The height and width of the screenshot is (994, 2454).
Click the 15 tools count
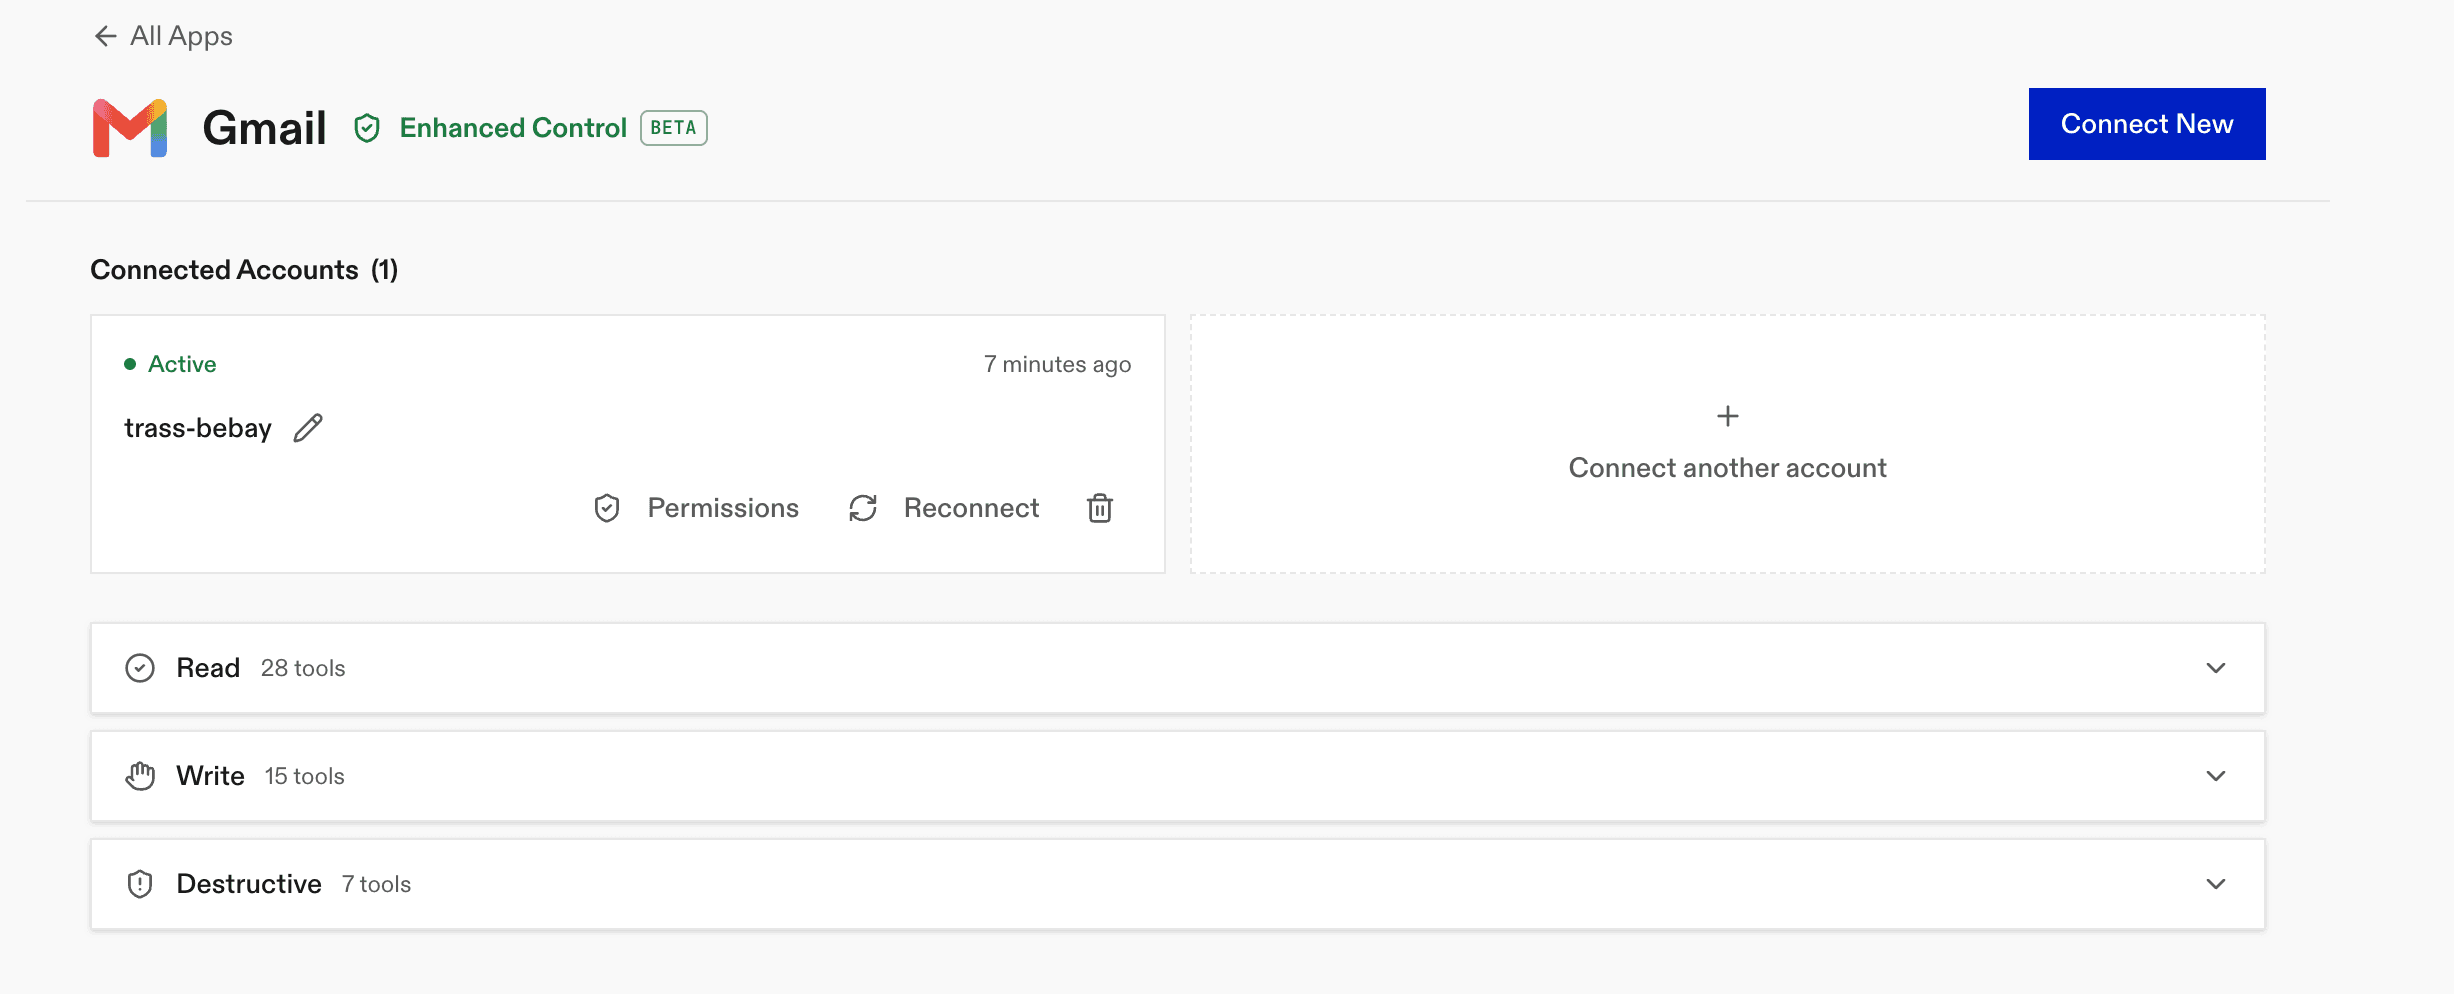tap(304, 776)
